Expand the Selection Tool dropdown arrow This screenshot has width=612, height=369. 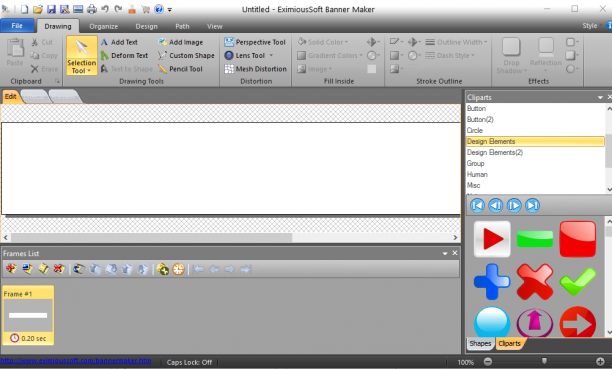89,71
